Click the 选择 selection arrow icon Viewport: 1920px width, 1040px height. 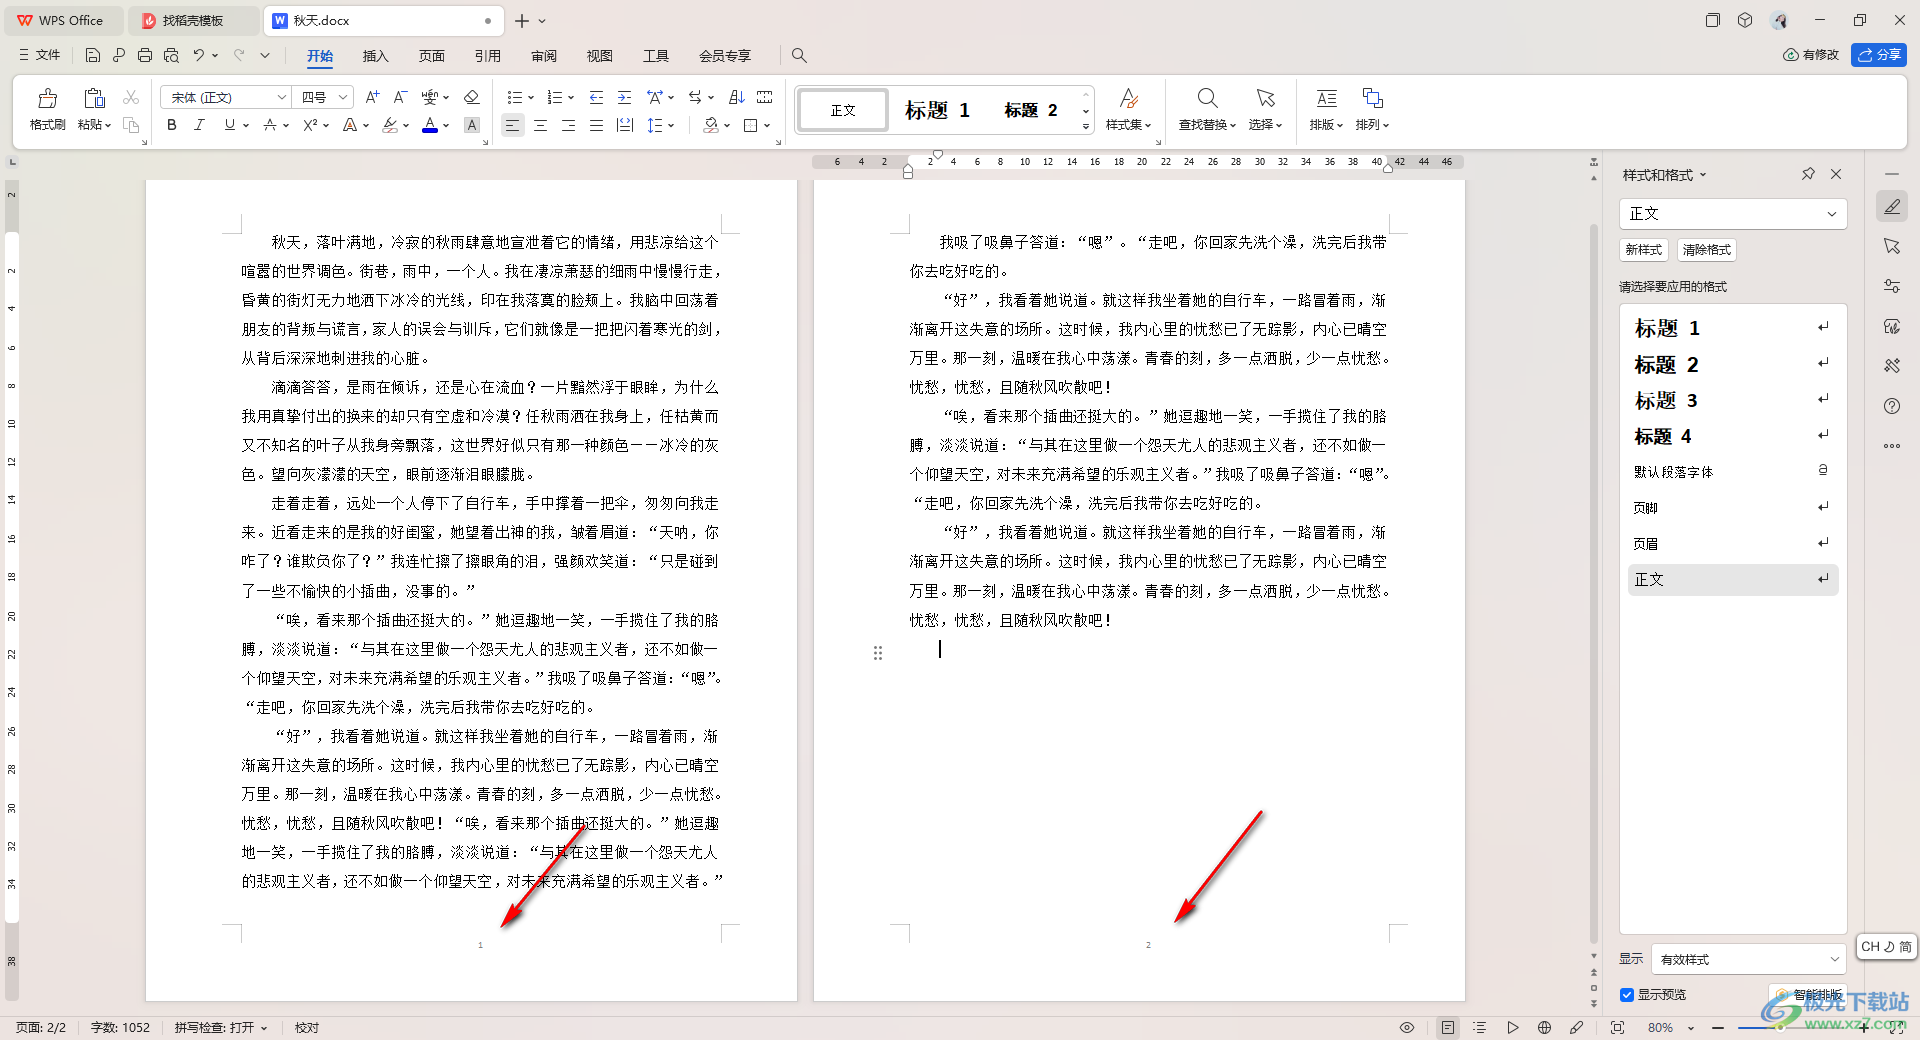[1266, 98]
